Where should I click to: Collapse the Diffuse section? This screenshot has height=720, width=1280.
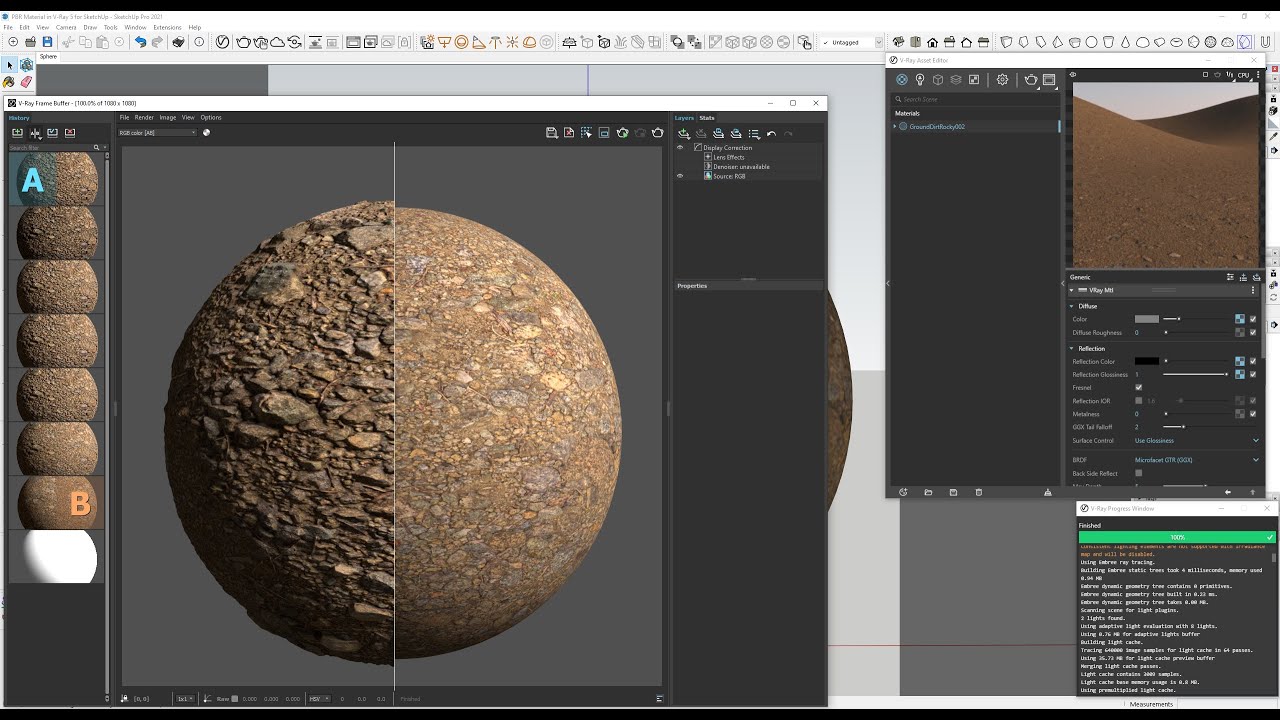(x=1072, y=306)
